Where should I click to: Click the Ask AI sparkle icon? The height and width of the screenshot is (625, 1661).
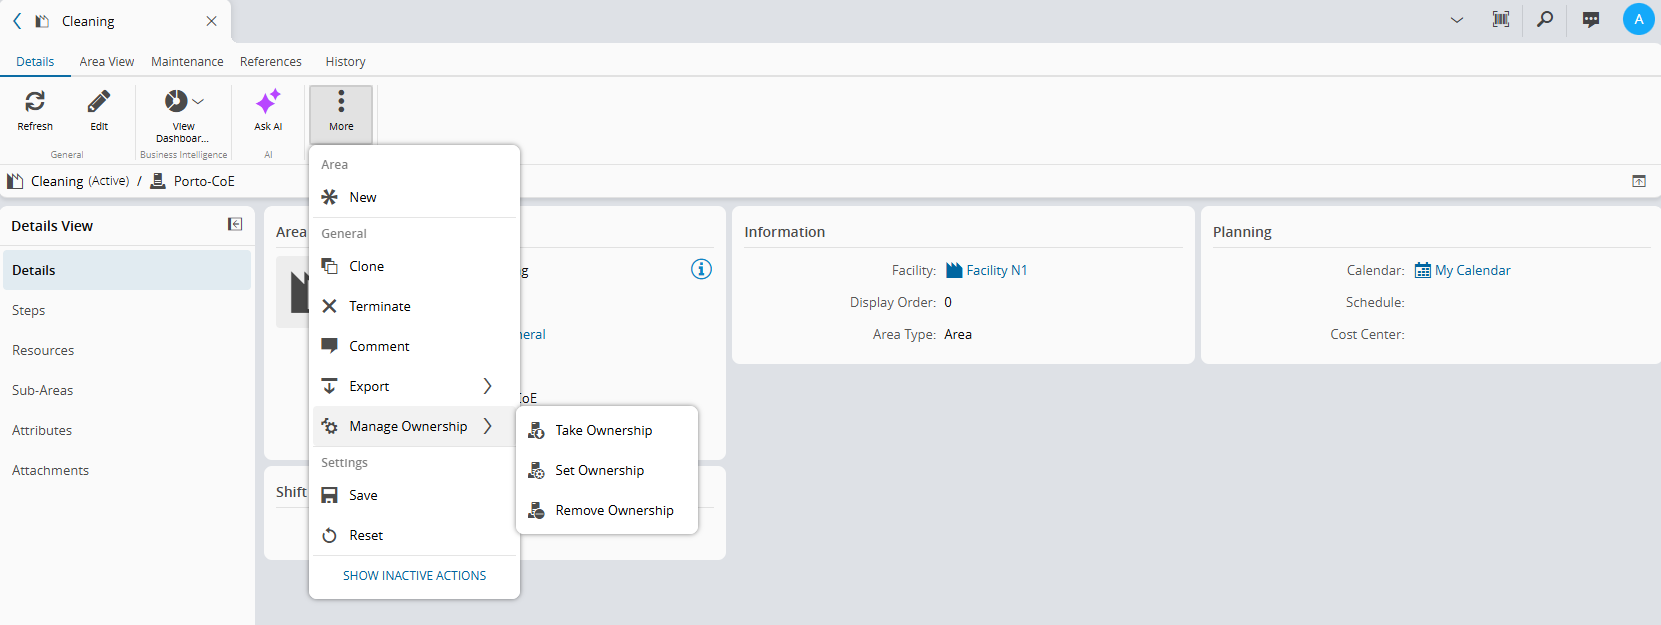click(x=268, y=101)
